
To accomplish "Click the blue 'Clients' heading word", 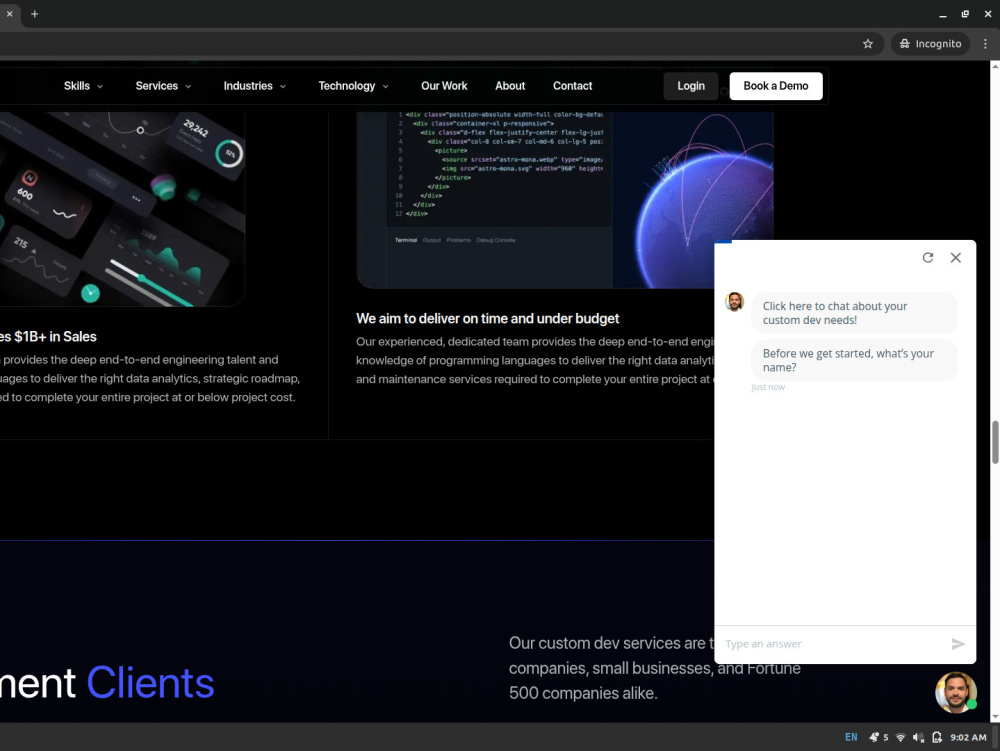I will click(x=151, y=683).
